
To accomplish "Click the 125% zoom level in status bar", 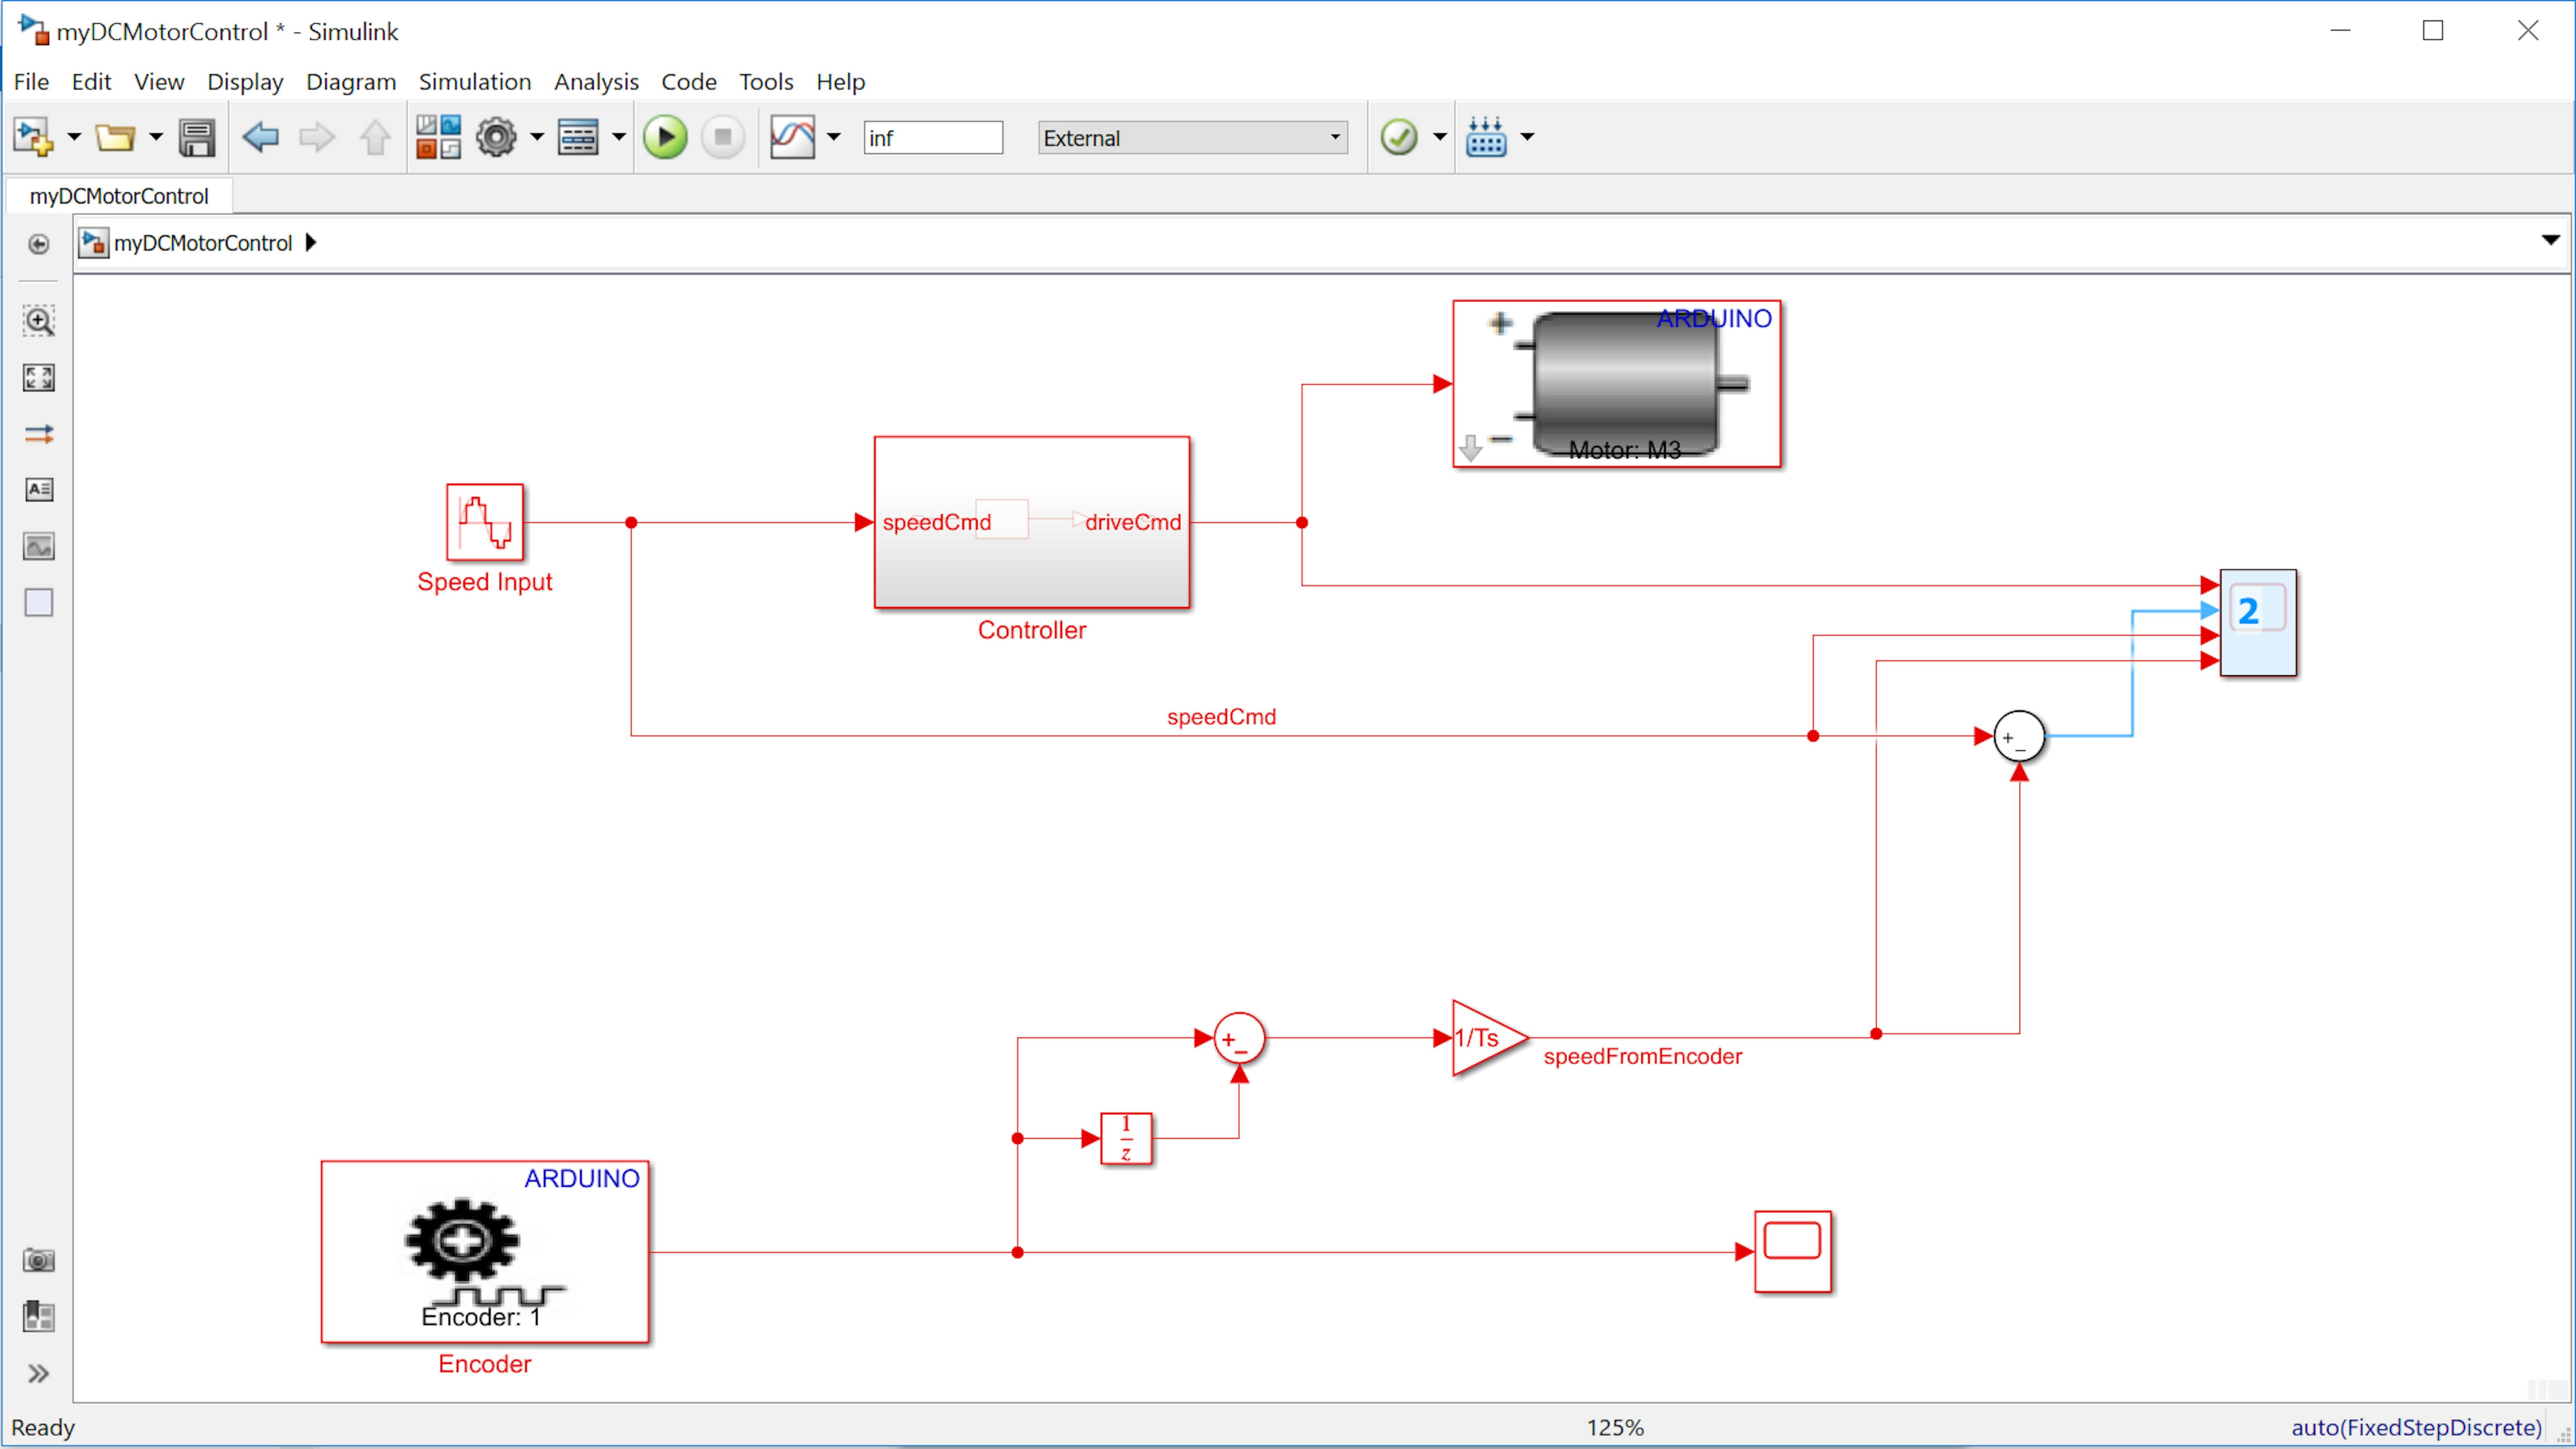I will [1615, 1427].
